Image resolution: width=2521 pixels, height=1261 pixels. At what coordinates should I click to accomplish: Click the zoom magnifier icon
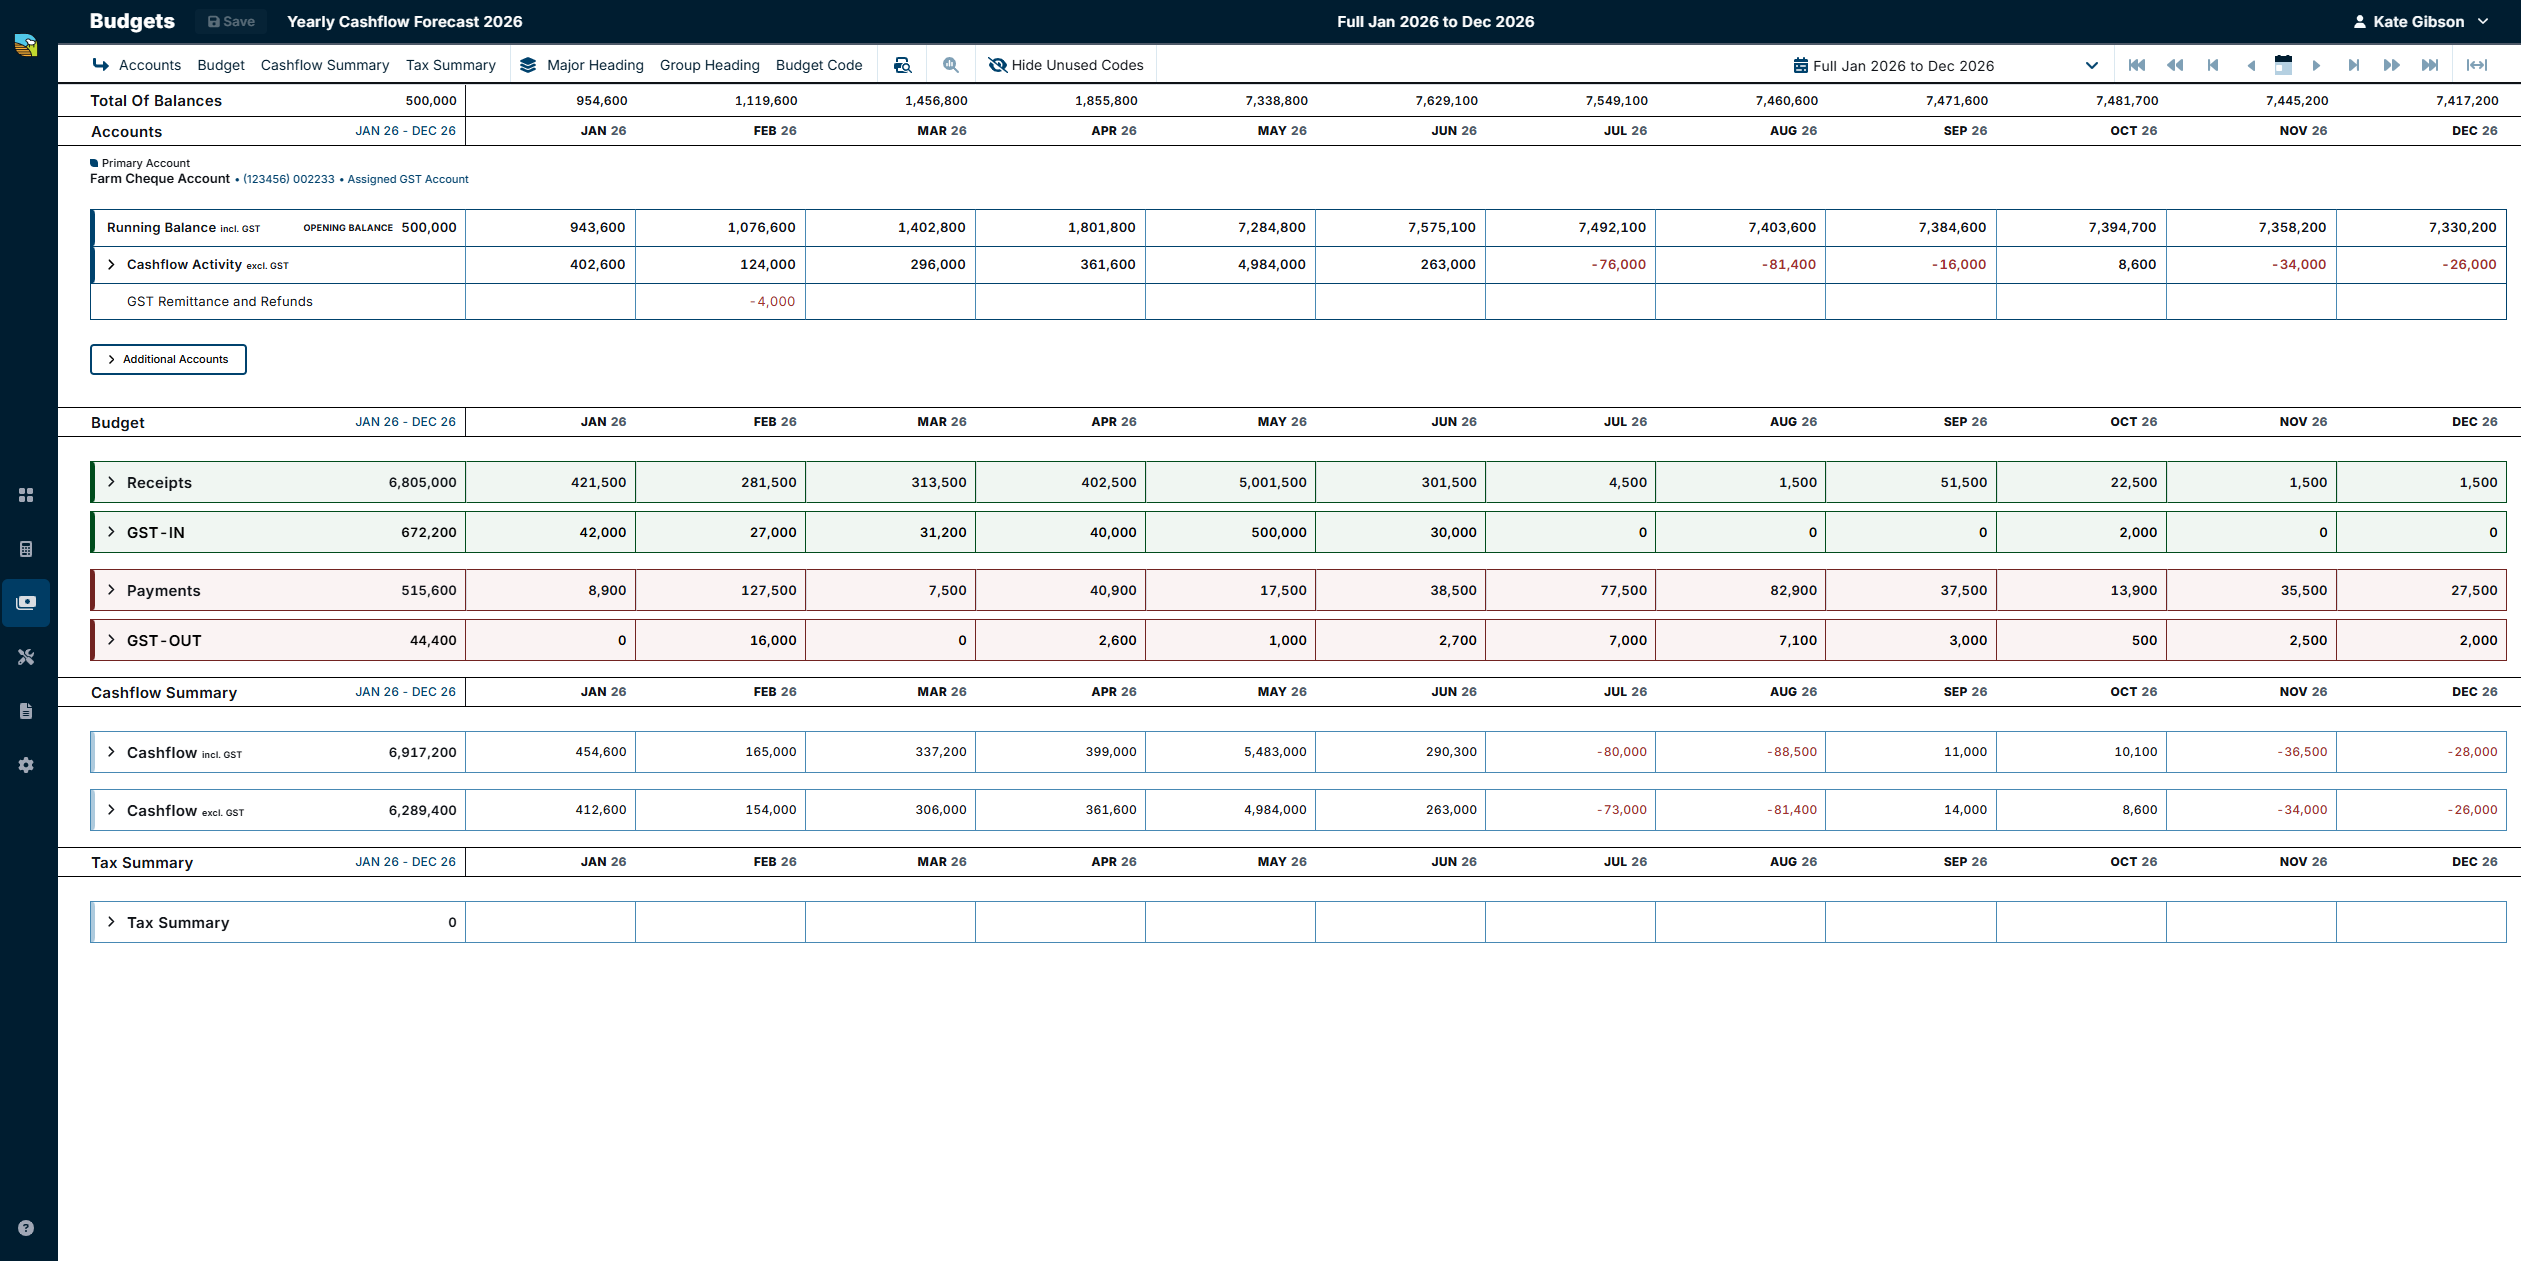(951, 65)
